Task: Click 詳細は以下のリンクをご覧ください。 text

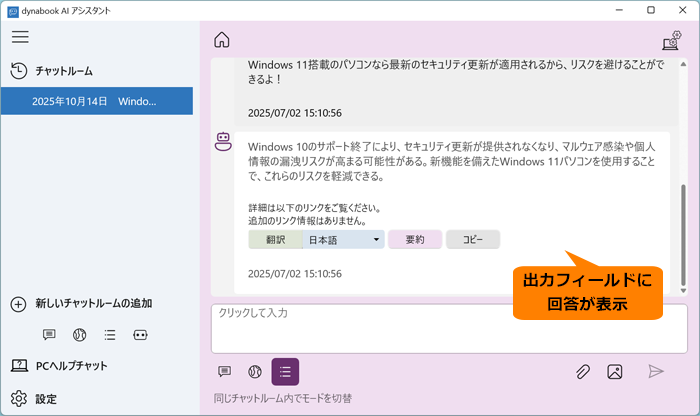Action: coord(314,208)
